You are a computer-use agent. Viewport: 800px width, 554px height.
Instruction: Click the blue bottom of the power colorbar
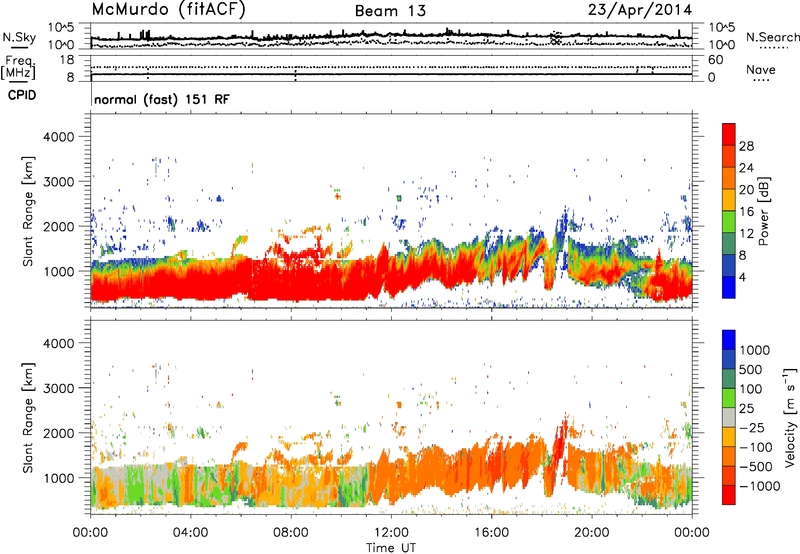click(729, 287)
